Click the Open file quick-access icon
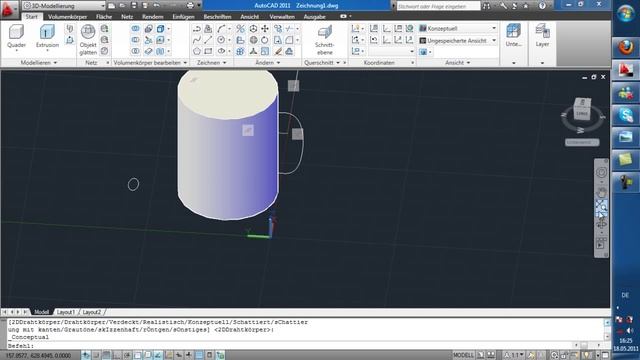 coord(122,6)
